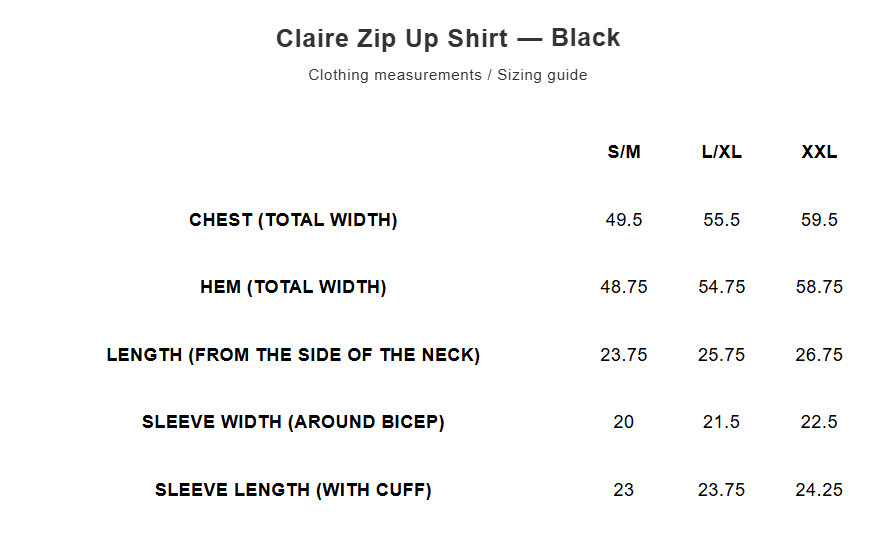Click the 23 sleeve length value for S/M
Image resolution: width=889 pixels, height=555 pixels.
coord(624,490)
